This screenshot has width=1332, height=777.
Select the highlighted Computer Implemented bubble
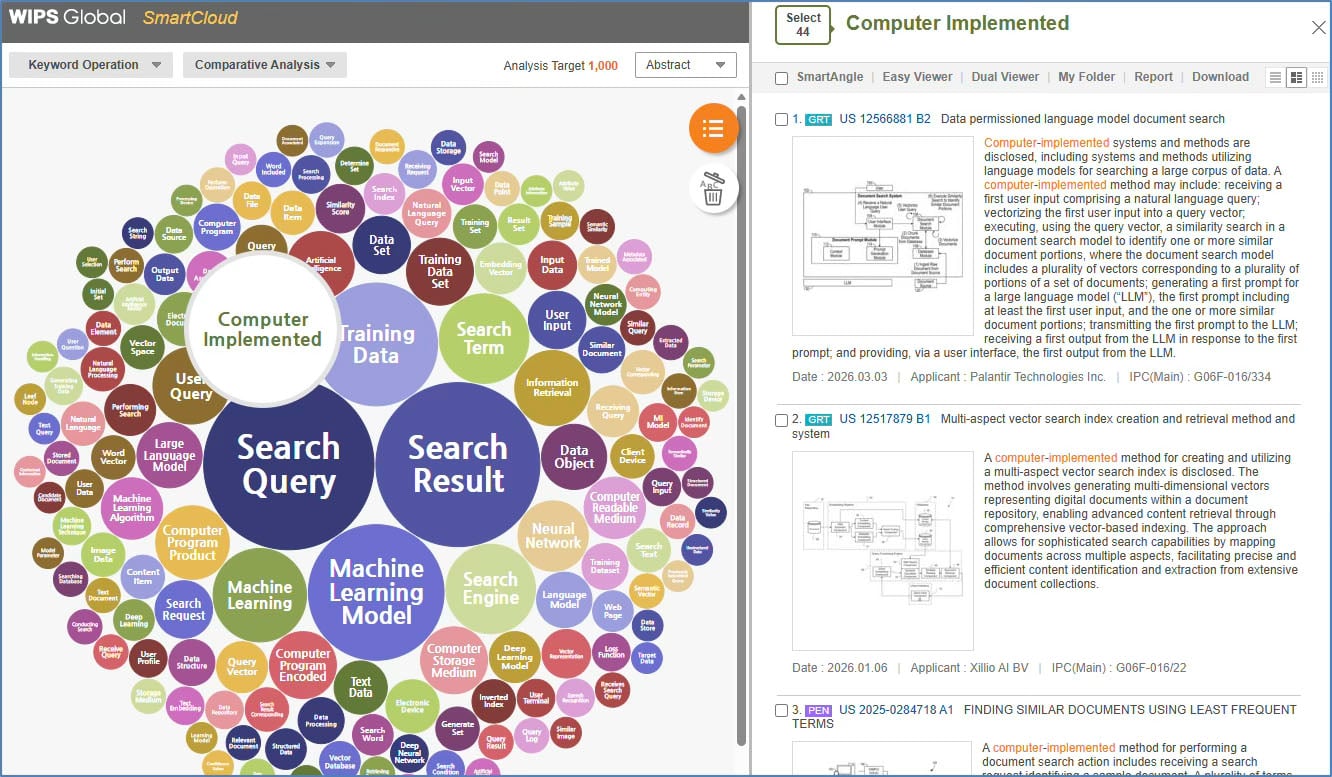pyautogui.click(x=263, y=329)
